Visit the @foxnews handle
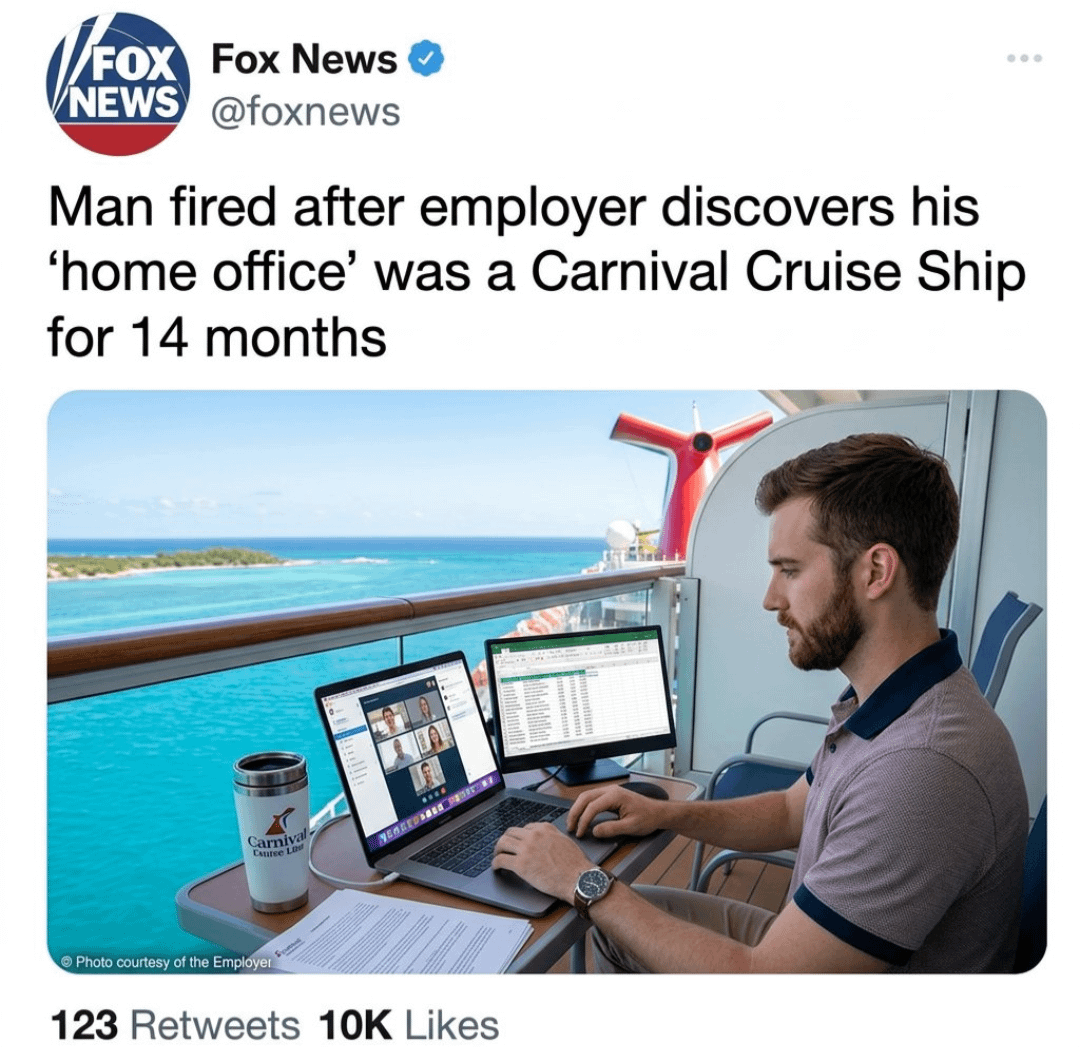The height and width of the screenshot is (1047, 1080). pos(305,110)
